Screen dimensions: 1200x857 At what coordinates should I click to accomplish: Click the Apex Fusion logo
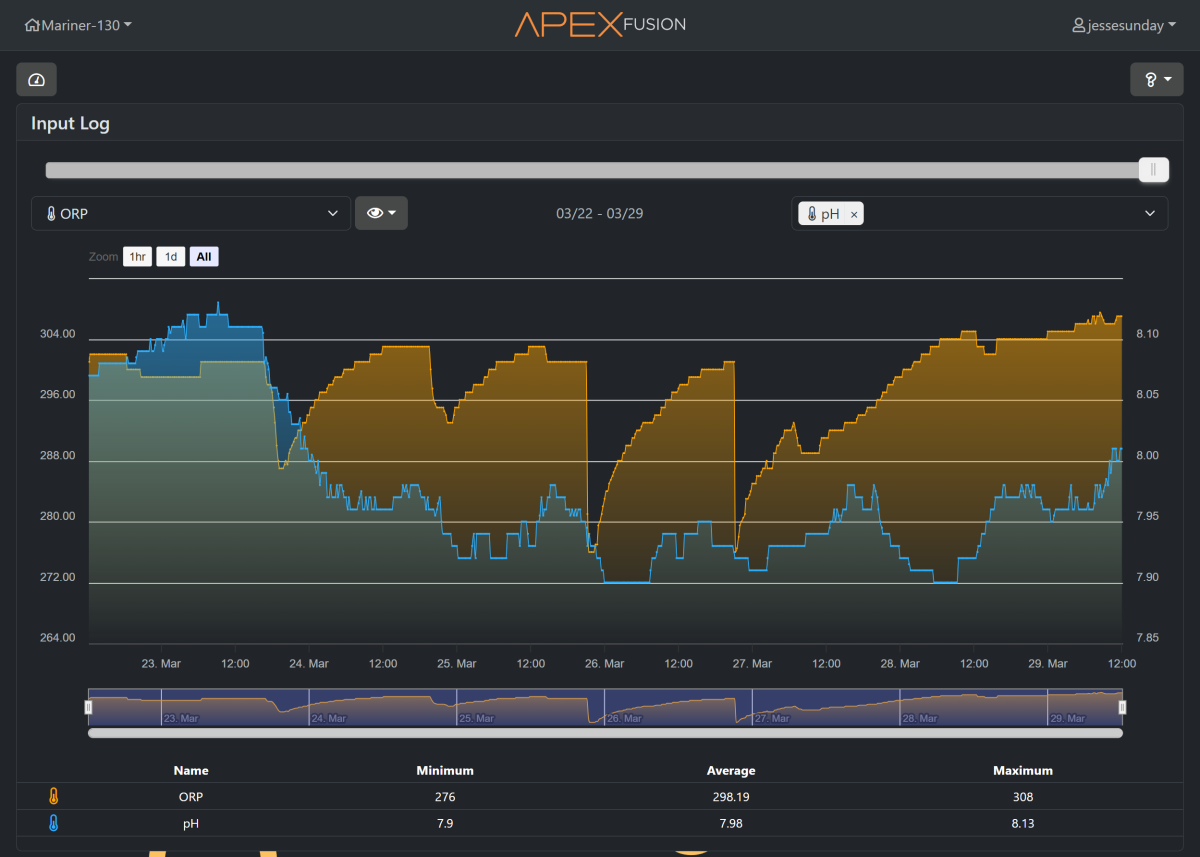point(600,24)
